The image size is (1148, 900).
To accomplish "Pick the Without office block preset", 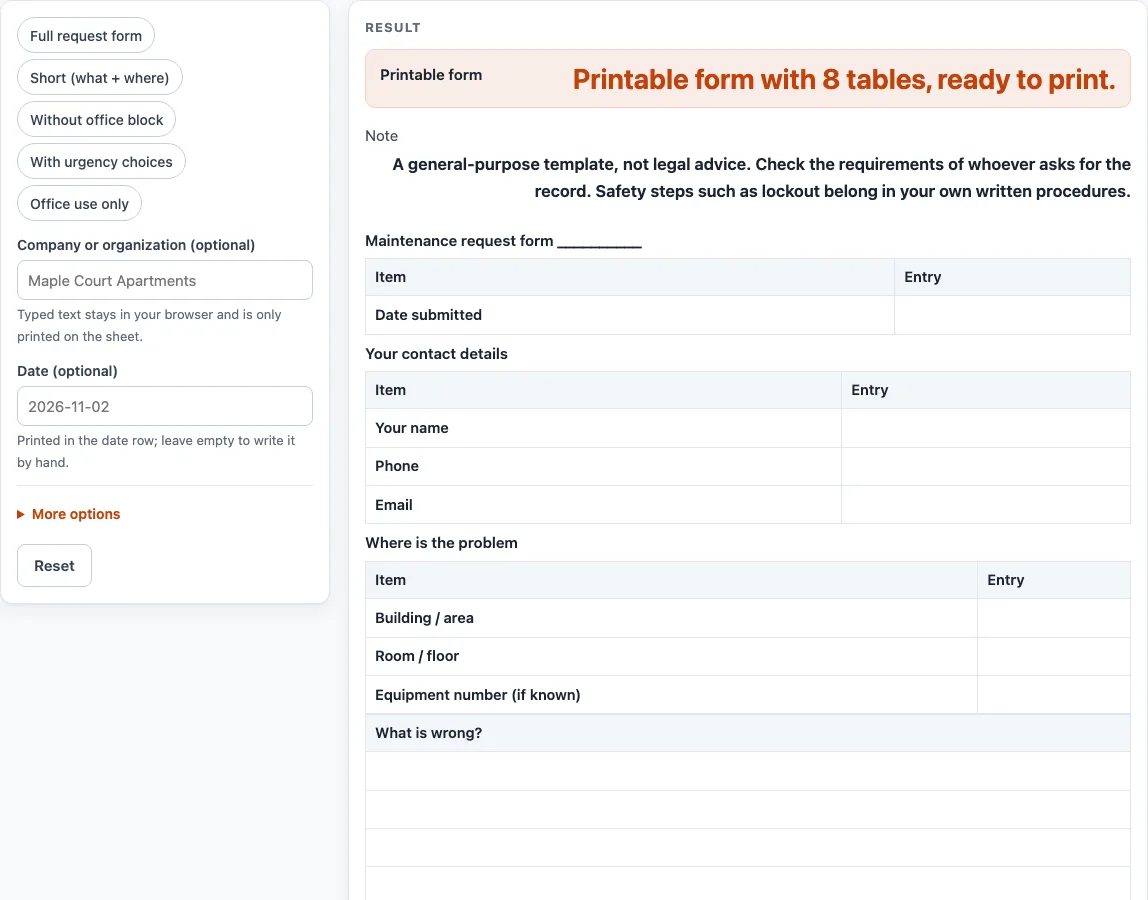I will (x=97, y=120).
